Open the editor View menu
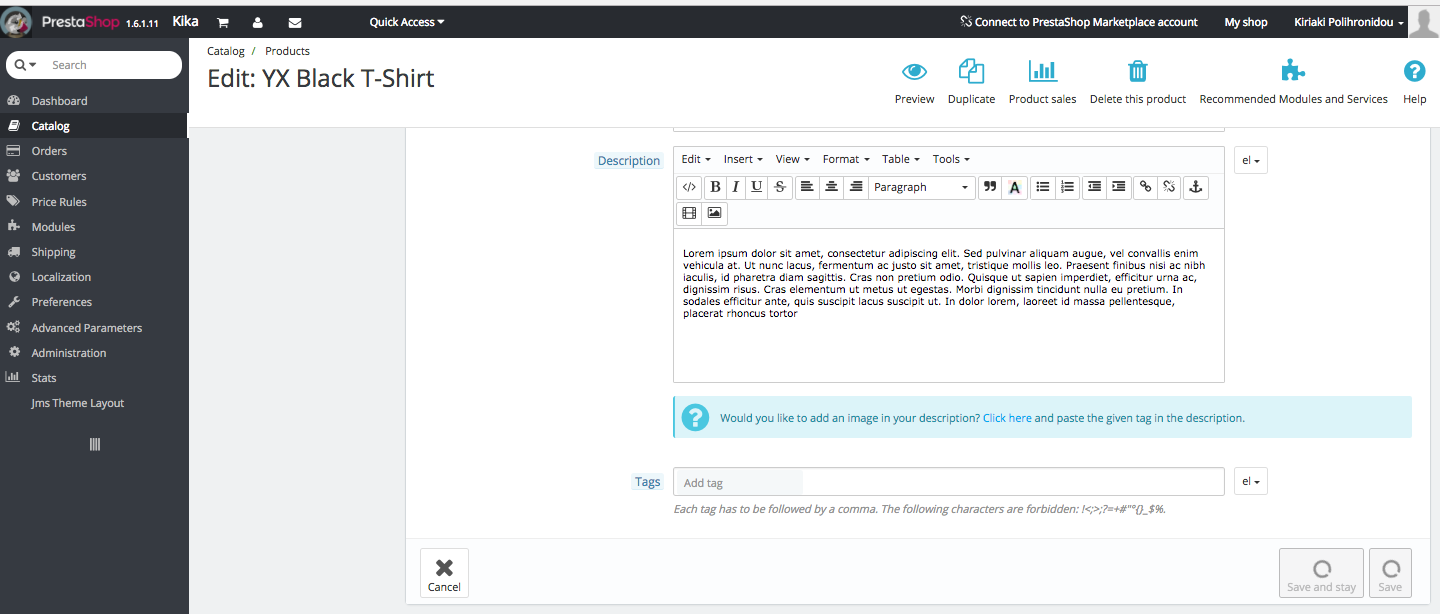 point(793,159)
